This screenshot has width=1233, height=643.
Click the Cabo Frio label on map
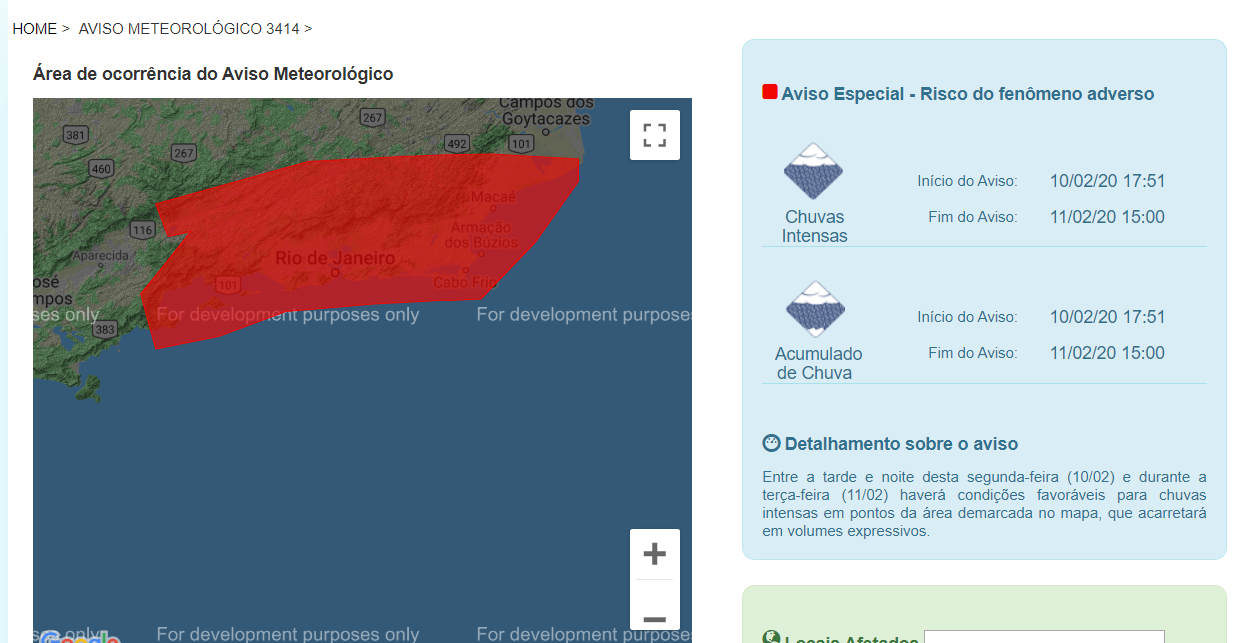pos(464,282)
